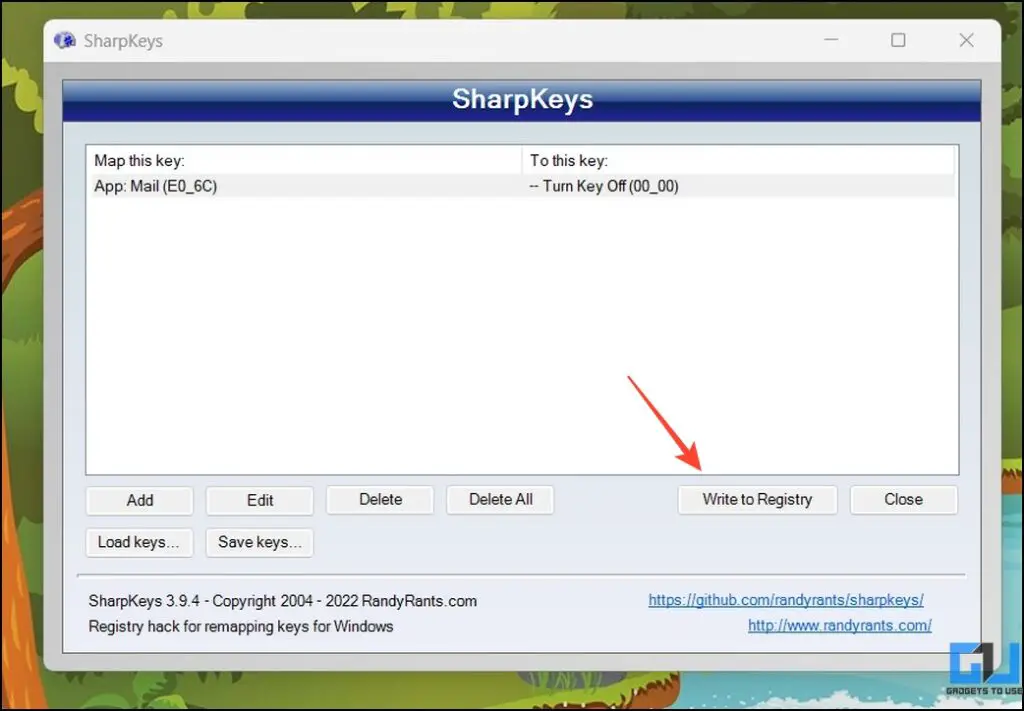Click the SharpKeys version text at bottom
Screen dimensions: 1024x711
click(x=281, y=600)
